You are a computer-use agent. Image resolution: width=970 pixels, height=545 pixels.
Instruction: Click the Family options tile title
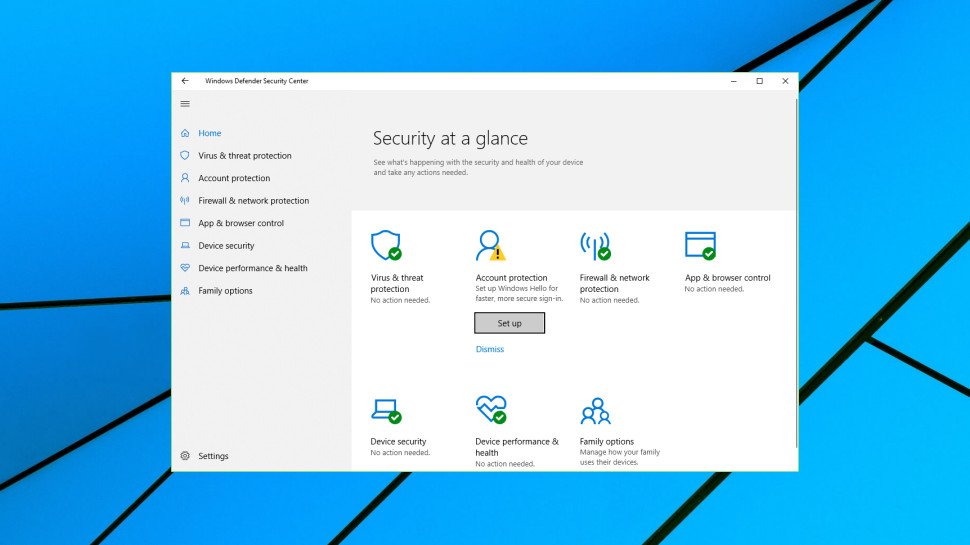[x=606, y=442]
